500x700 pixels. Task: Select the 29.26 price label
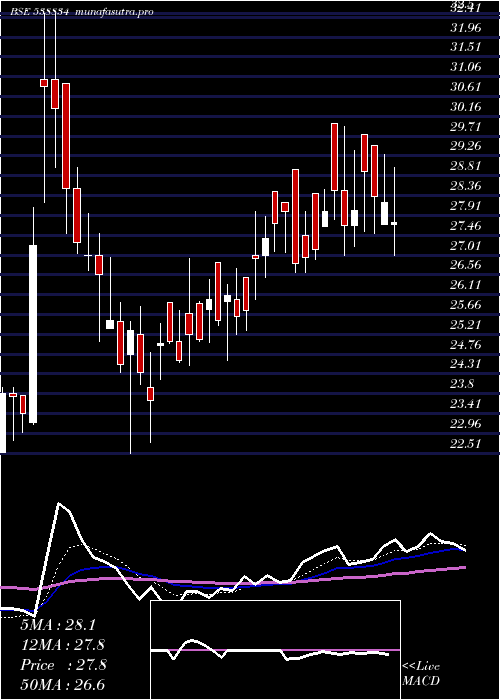(x=466, y=146)
